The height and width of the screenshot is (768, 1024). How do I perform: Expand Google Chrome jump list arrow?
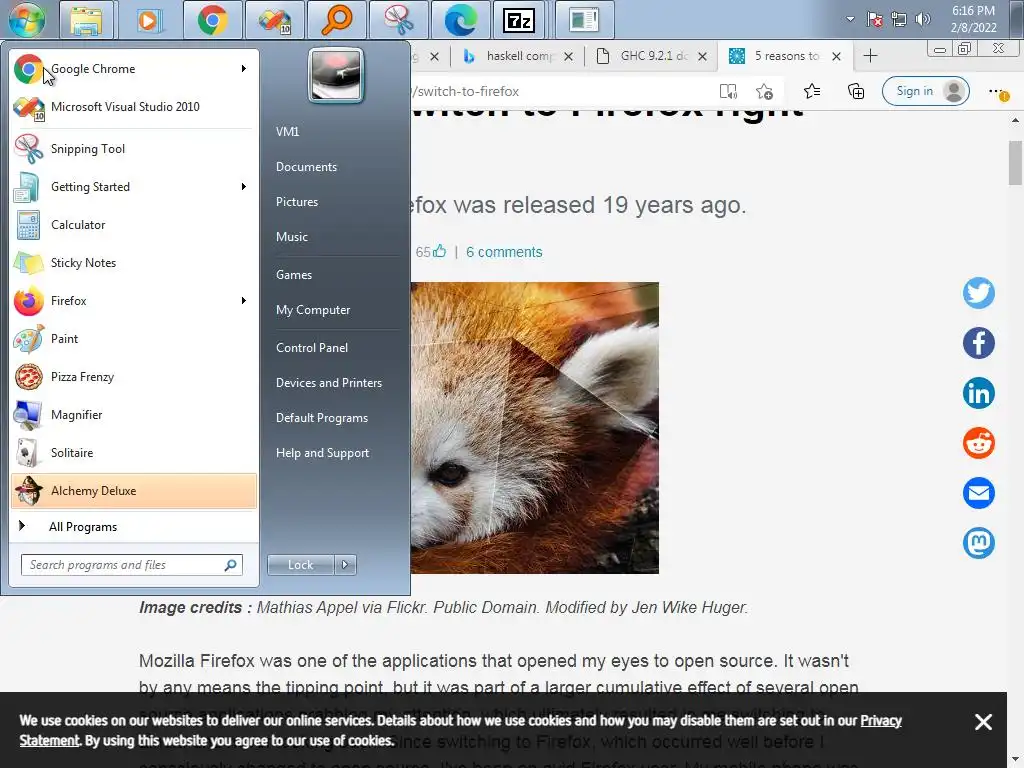tap(244, 69)
